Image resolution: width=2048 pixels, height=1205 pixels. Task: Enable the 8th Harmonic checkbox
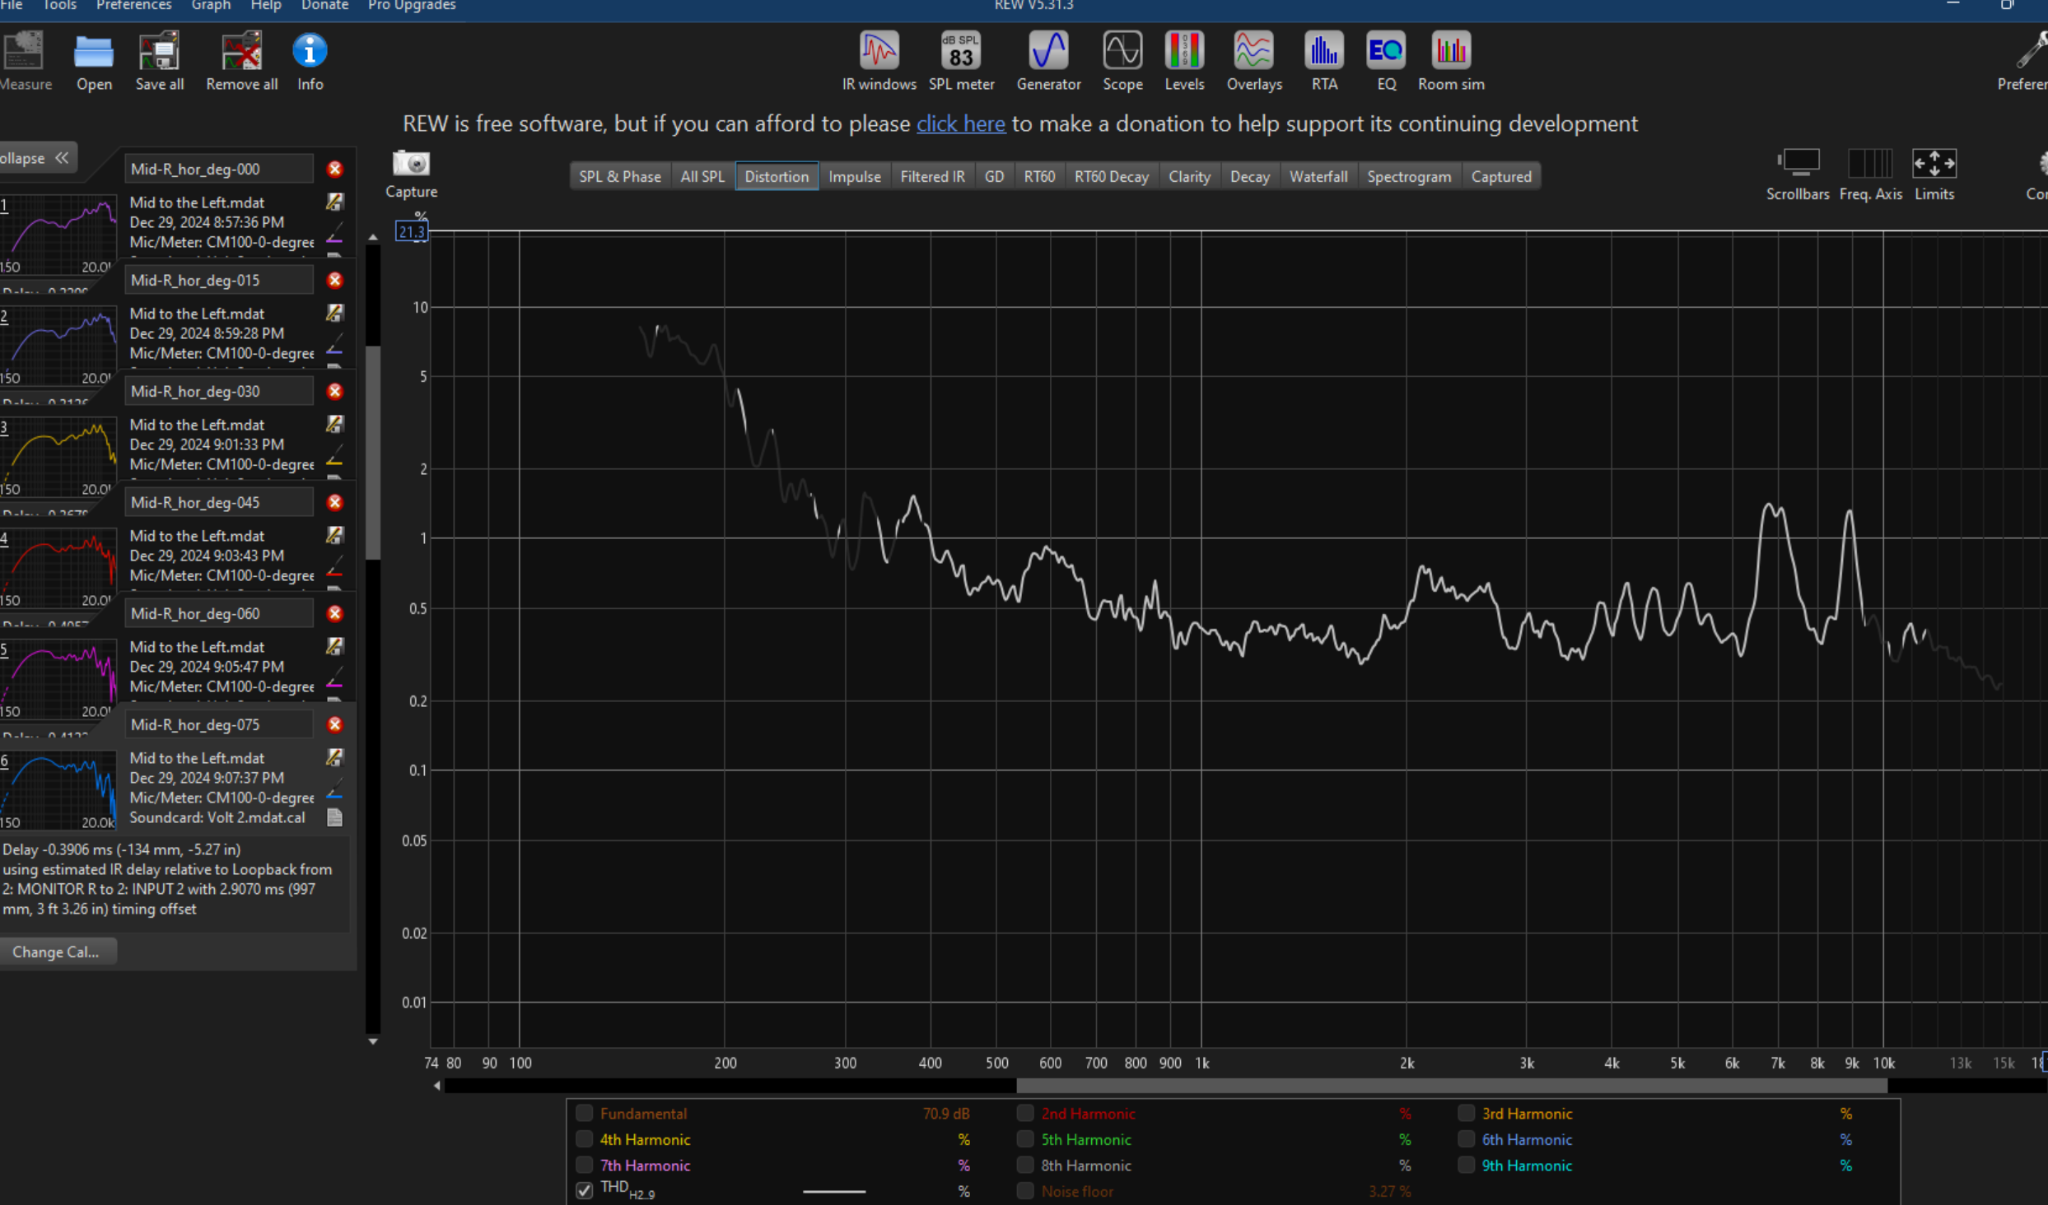(1025, 1165)
